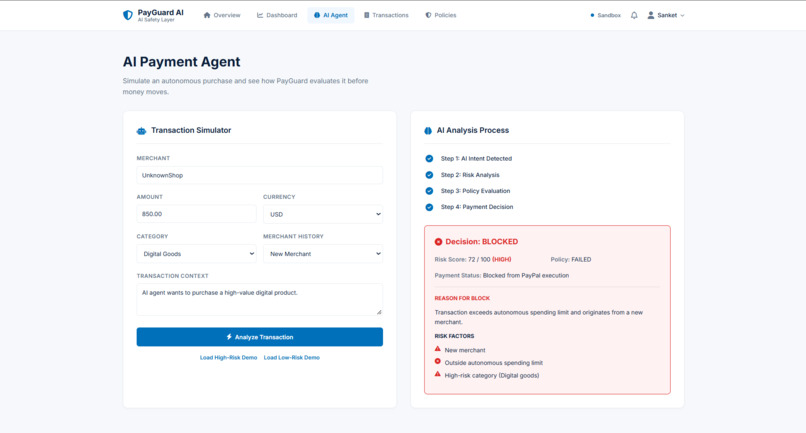Click the Transaction Context resize handle
806x433 pixels.
pos(379,312)
